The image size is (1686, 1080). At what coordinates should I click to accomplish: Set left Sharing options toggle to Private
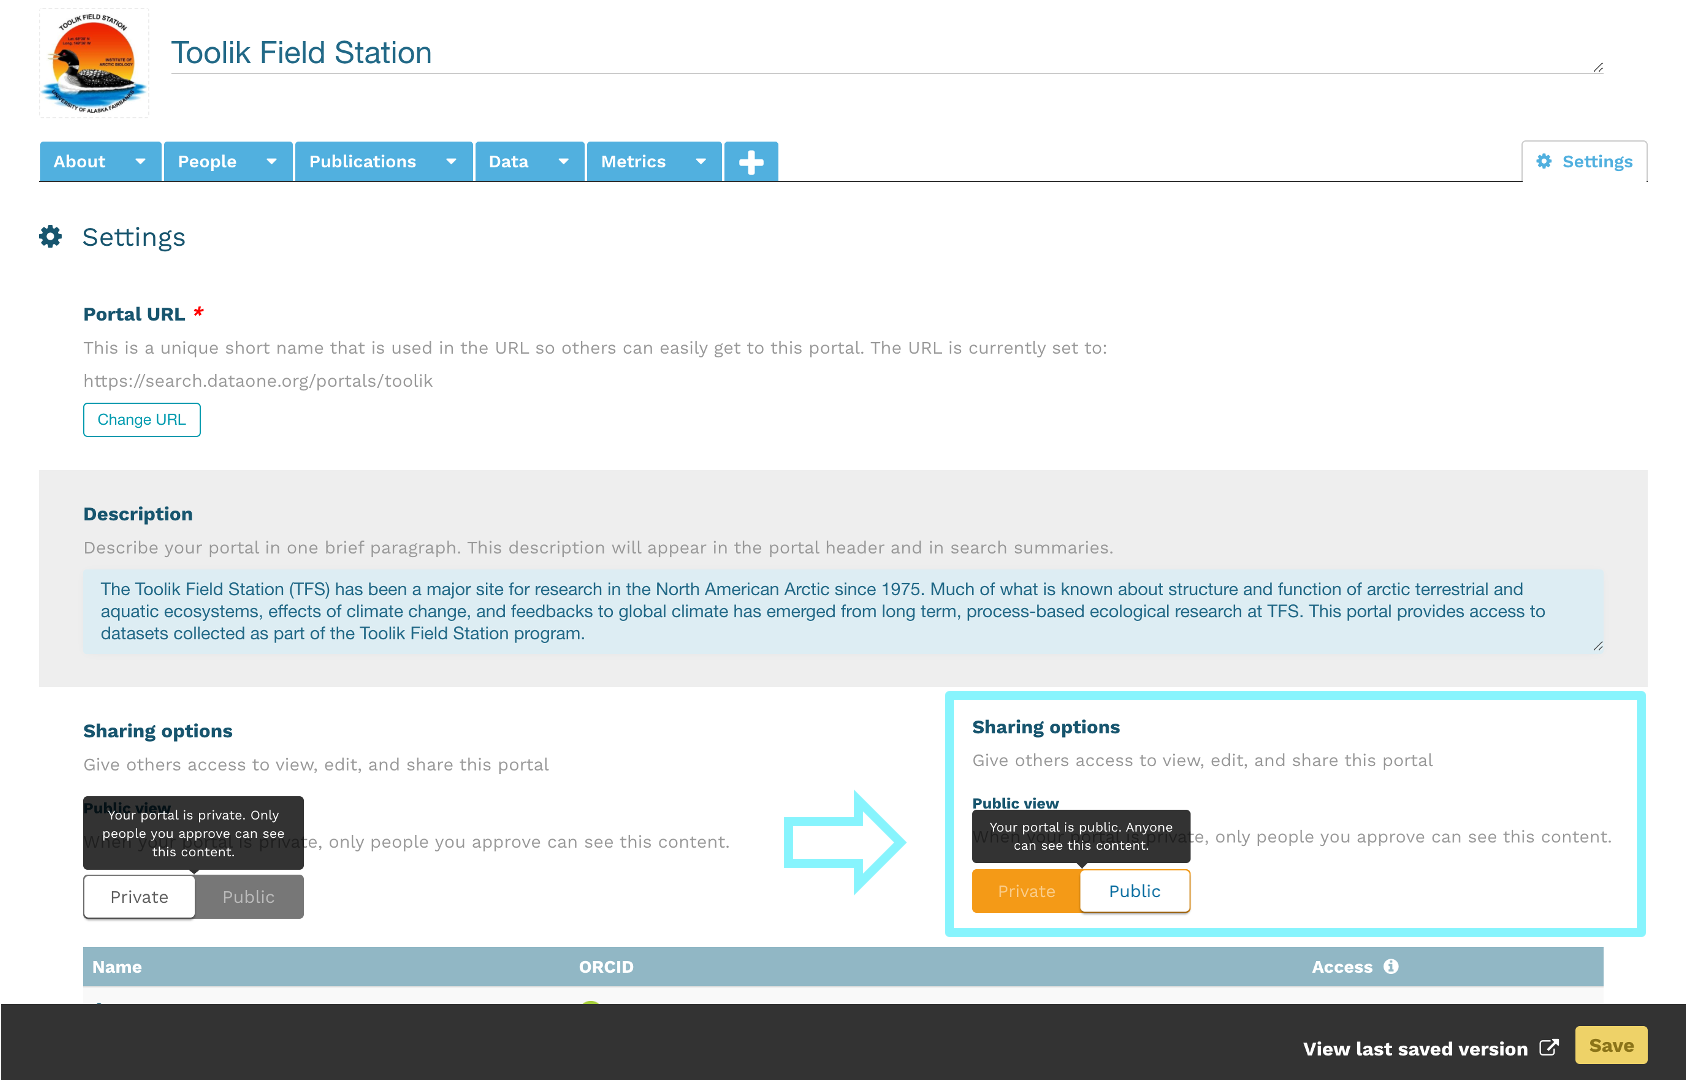(x=139, y=897)
